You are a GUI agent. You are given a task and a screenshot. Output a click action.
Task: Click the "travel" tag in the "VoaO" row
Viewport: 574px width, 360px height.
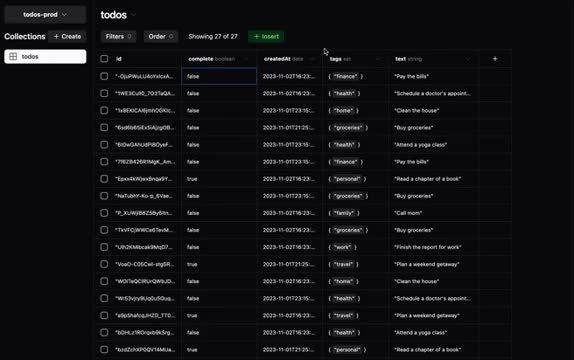[x=343, y=264]
